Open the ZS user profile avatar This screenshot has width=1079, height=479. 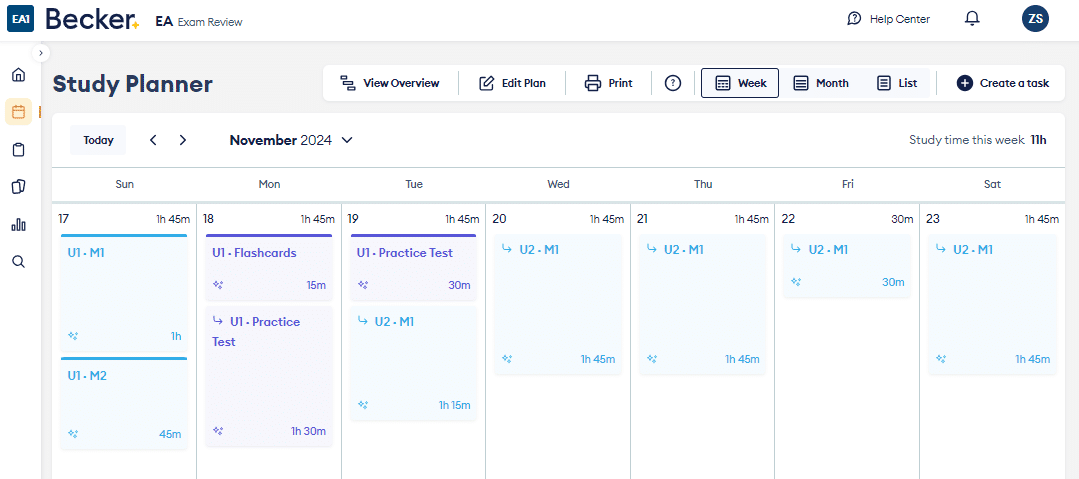[1036, 19]
